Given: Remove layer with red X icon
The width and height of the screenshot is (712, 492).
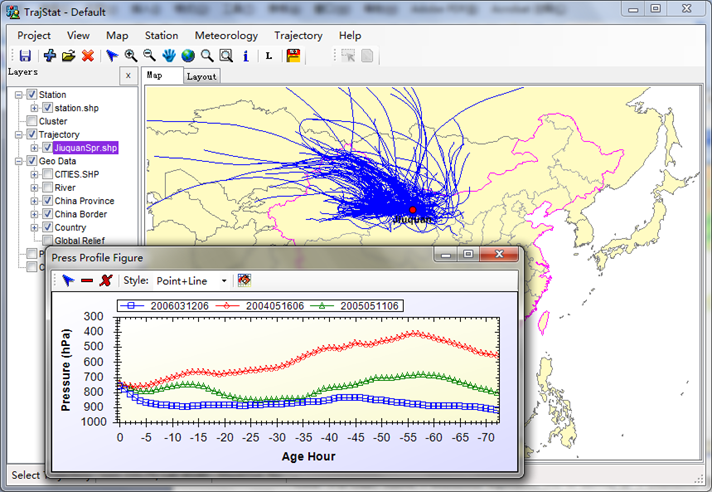Looking at the screenshot, I should click(88, 56).
